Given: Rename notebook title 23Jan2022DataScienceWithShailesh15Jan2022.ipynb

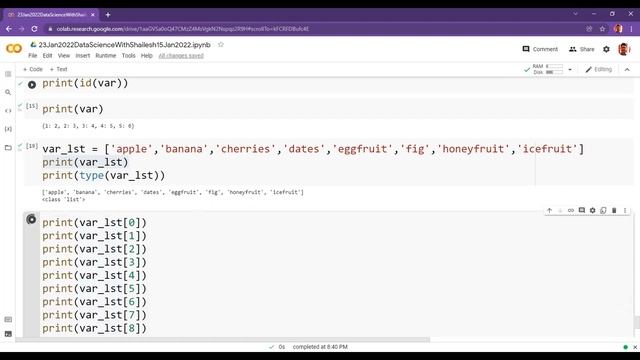Looking at the screenshot, I should point(124,44).
